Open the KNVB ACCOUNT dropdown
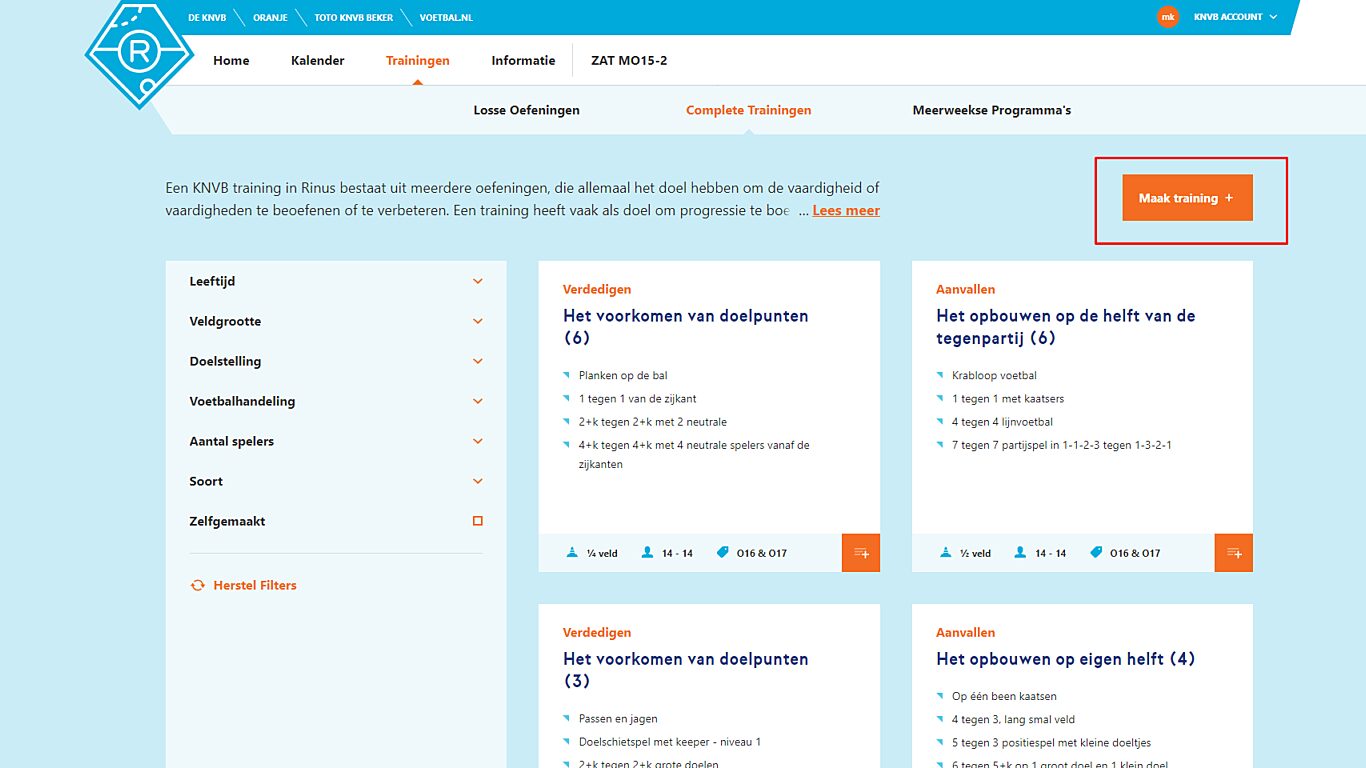The height and width of the screenshot is (768, 1366). 1226,17
